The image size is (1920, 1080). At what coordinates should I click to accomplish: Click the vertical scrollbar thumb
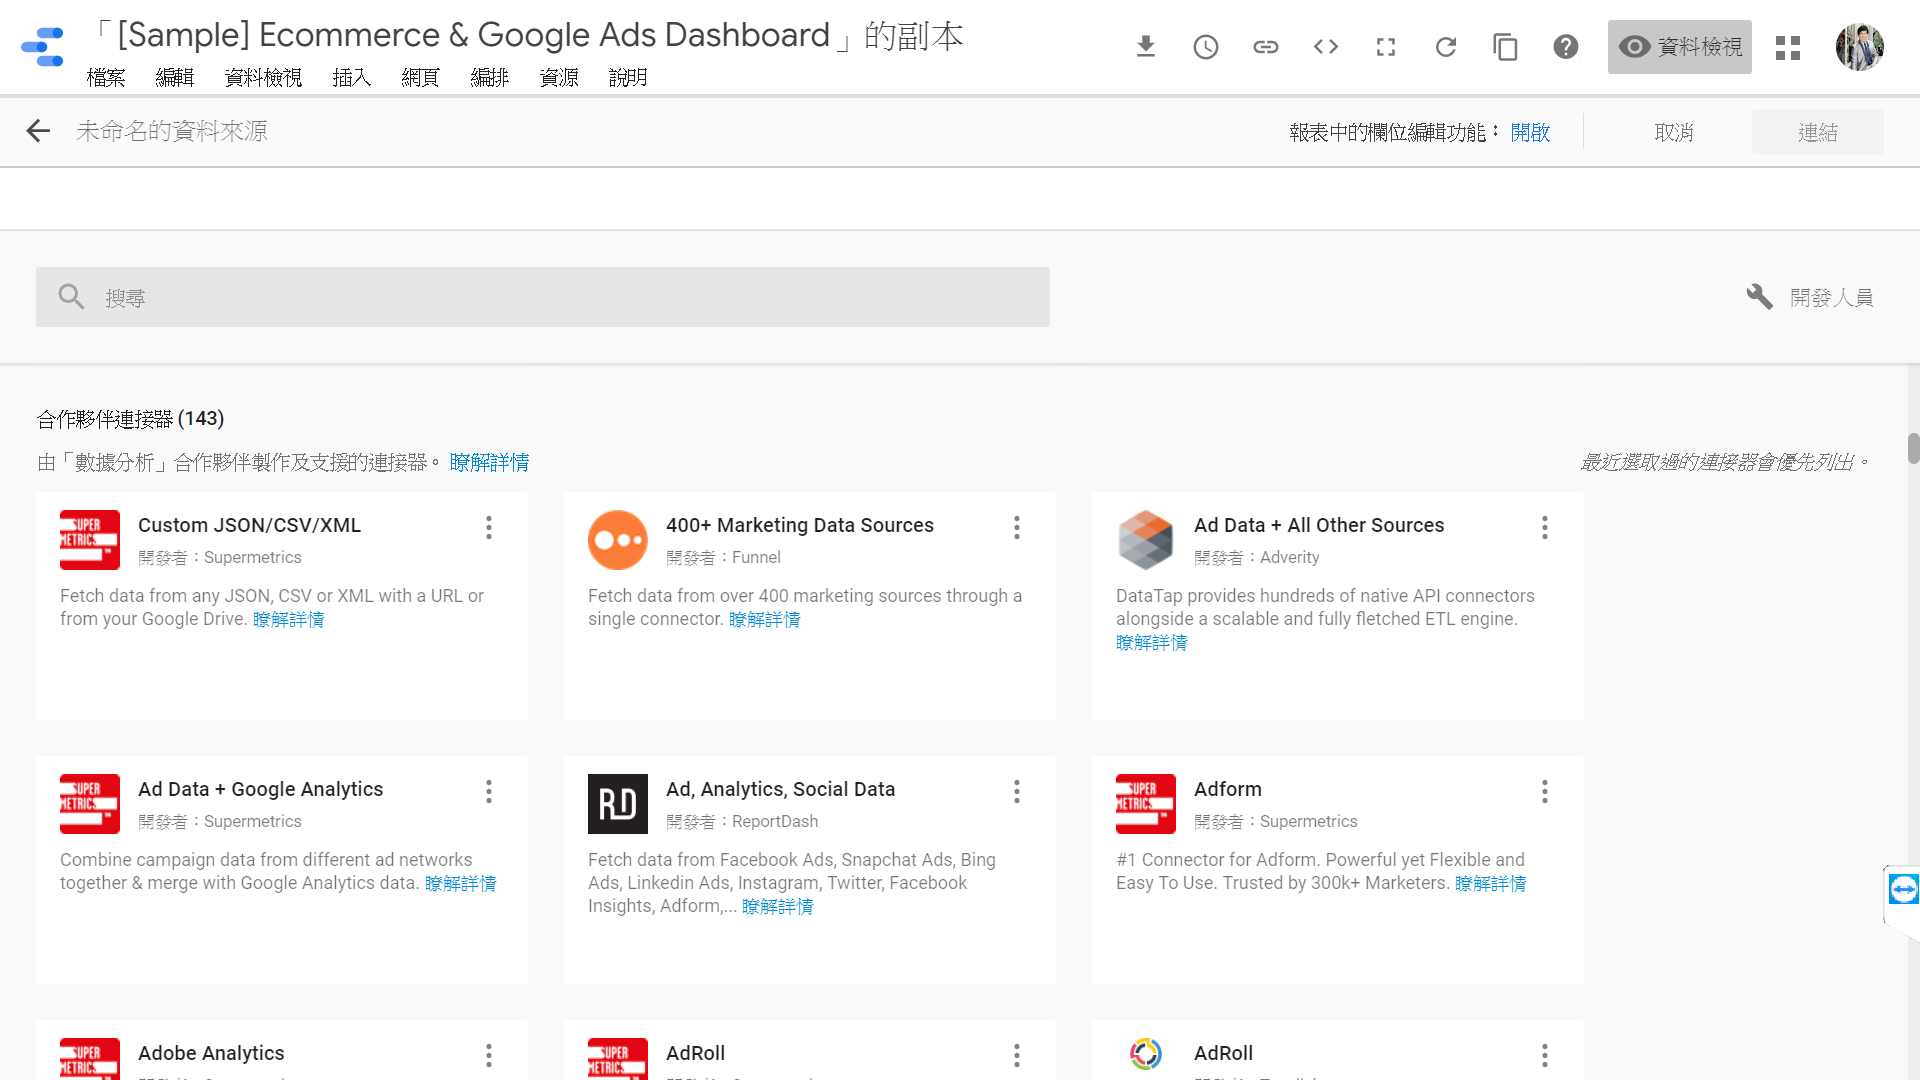[1913, 448]
